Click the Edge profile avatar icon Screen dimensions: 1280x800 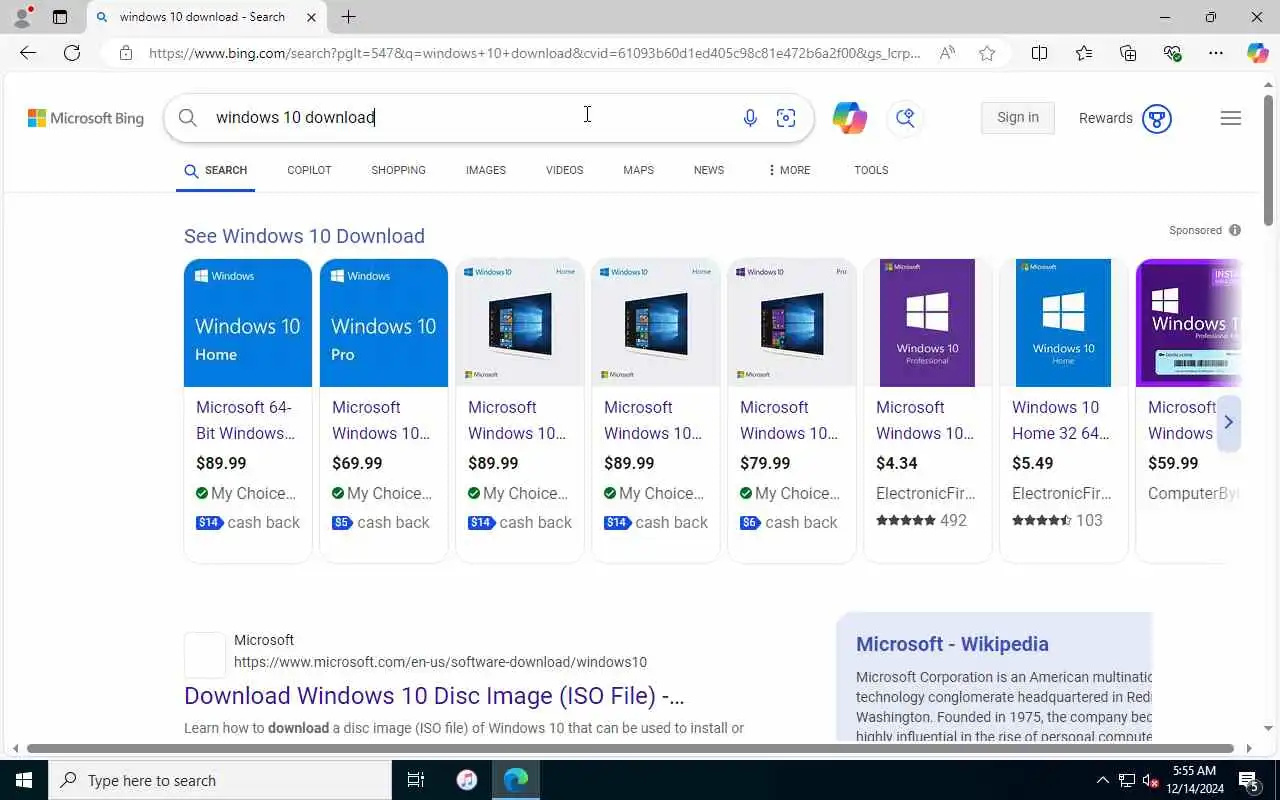(21, 17)
